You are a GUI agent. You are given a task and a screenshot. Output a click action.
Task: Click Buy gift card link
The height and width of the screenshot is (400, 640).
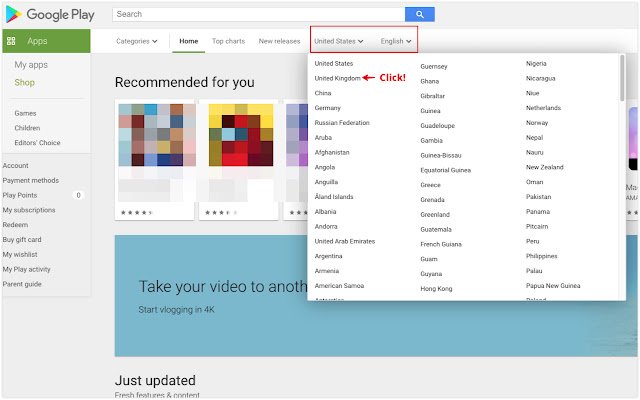click(x=22, y=240)
